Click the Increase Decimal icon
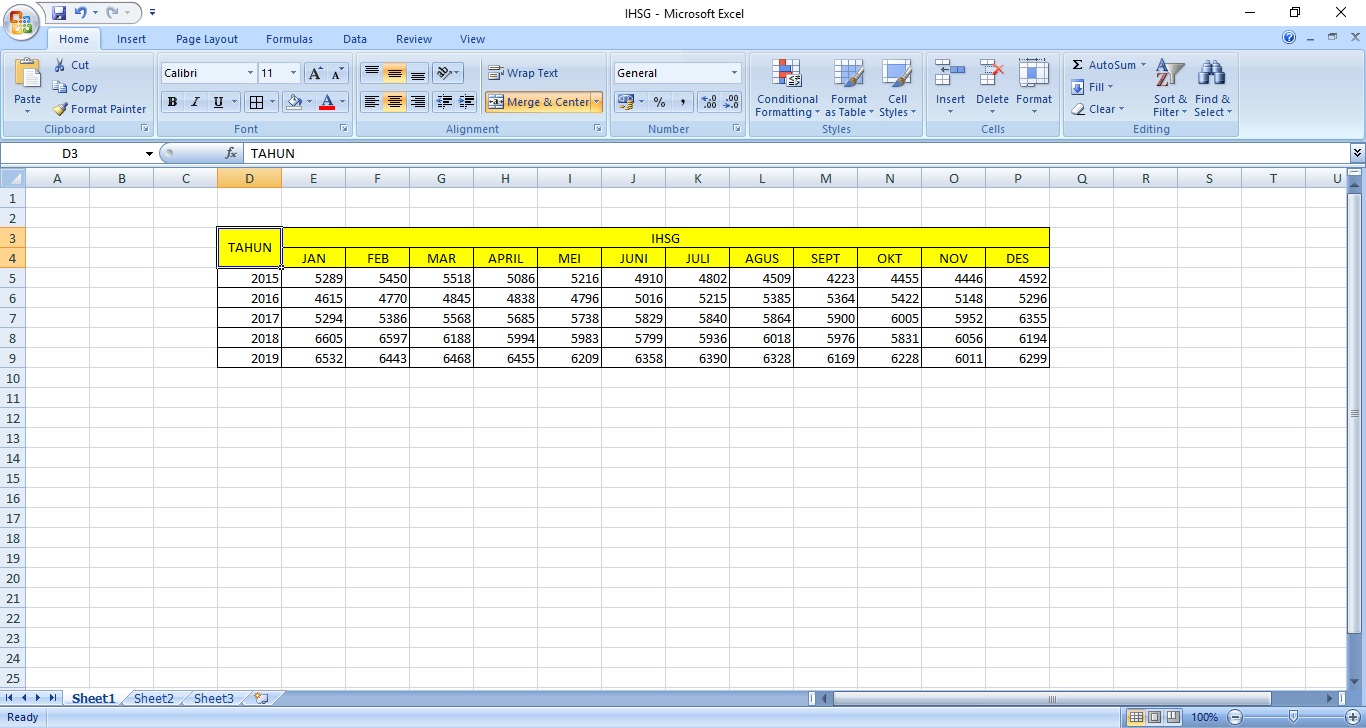 709,102
